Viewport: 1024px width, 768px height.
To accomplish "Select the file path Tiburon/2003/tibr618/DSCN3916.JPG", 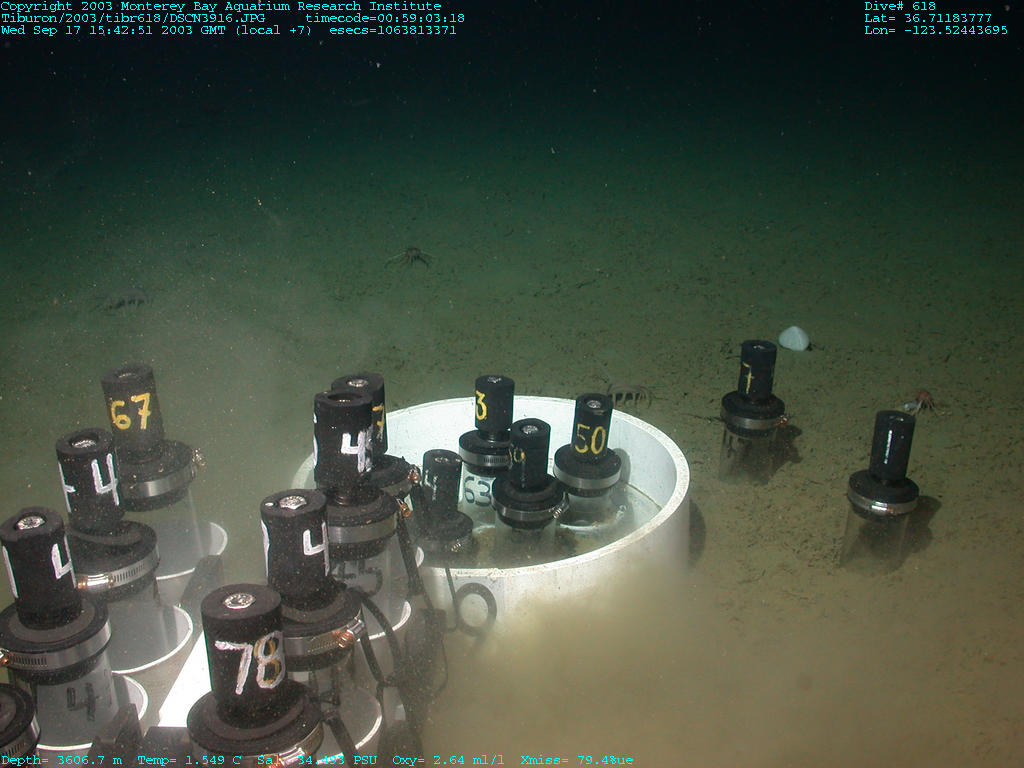I will [133, 18].
